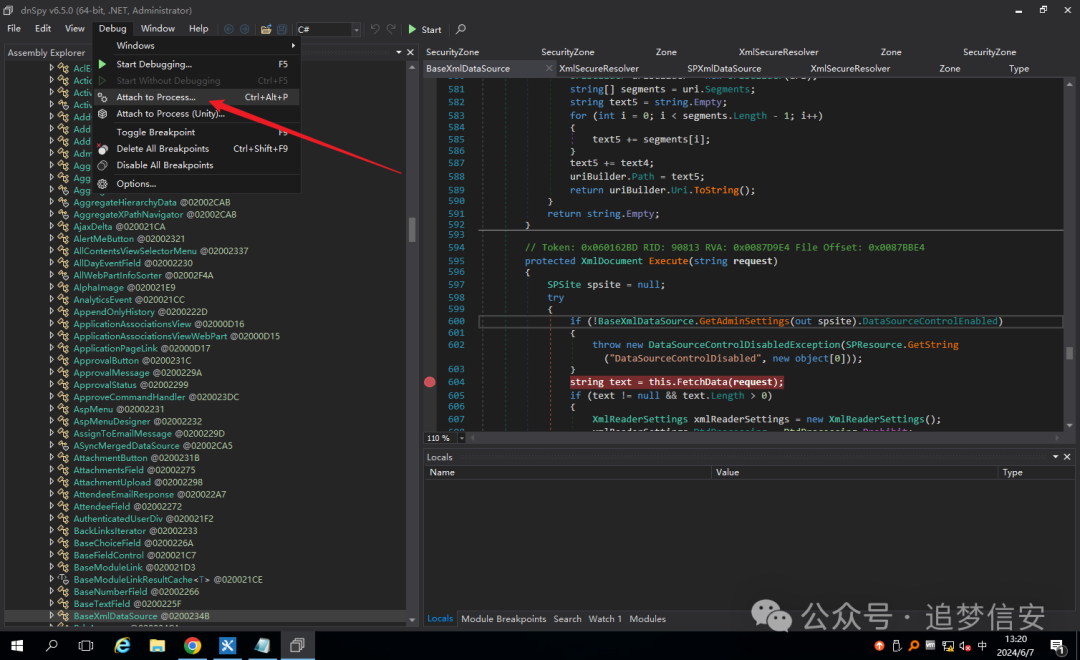Toggle the breakpoint on line 604

pos(430,382)
